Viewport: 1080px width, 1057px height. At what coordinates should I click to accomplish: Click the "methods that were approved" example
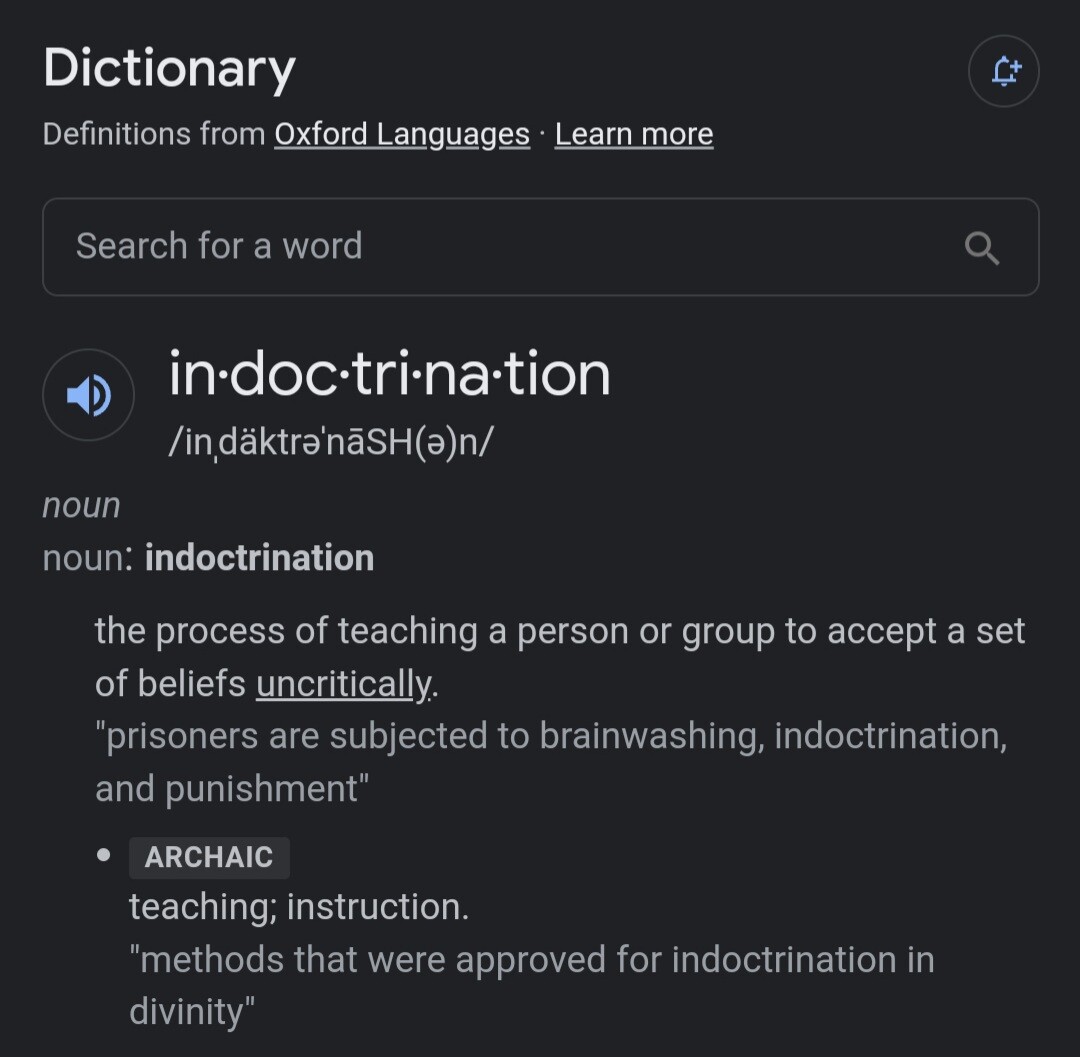tap(531, 960)
